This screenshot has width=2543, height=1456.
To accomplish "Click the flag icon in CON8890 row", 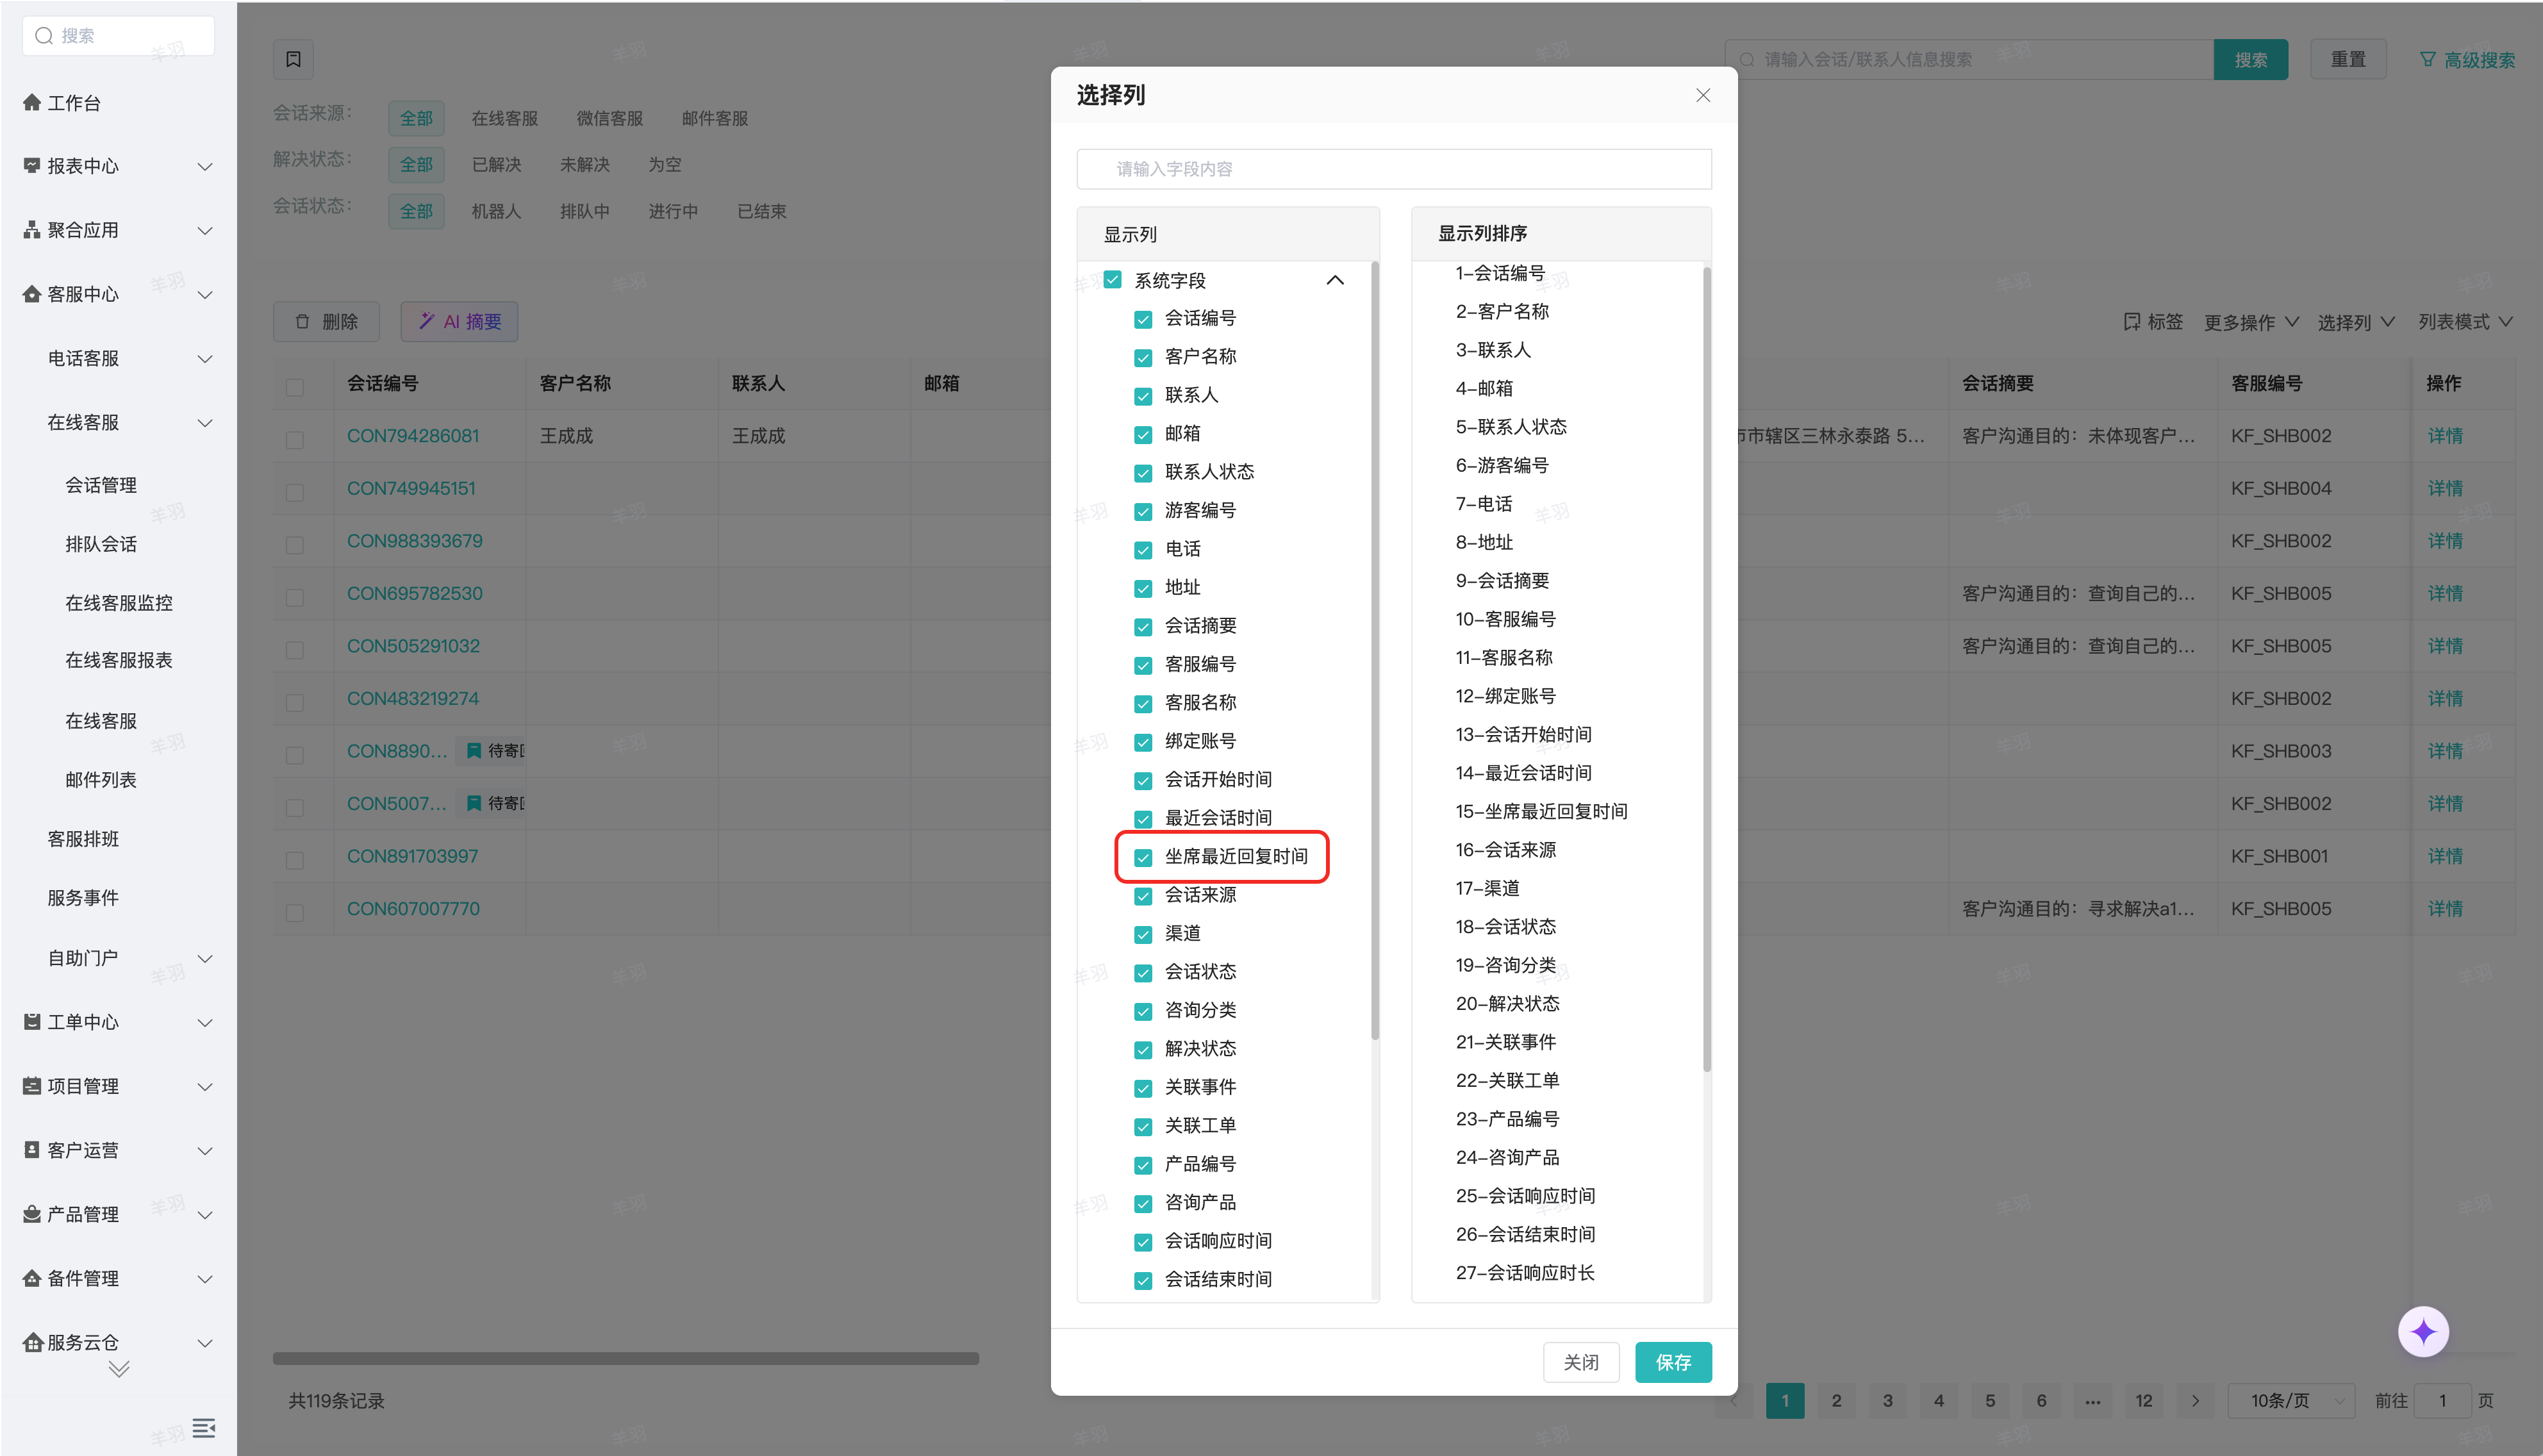I will (474, 751).
